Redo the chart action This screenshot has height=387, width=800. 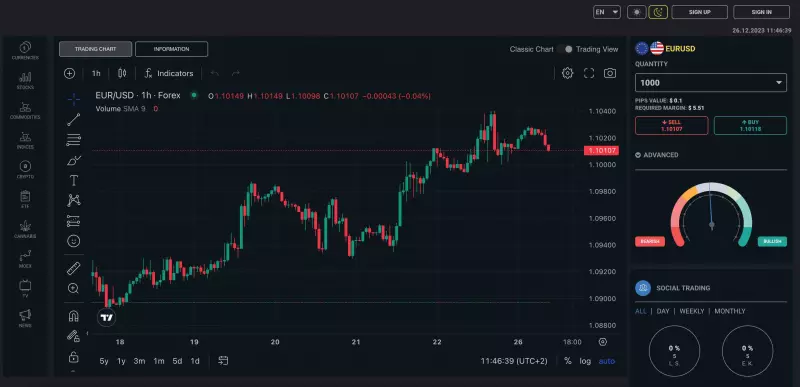[x=235, y=73]
